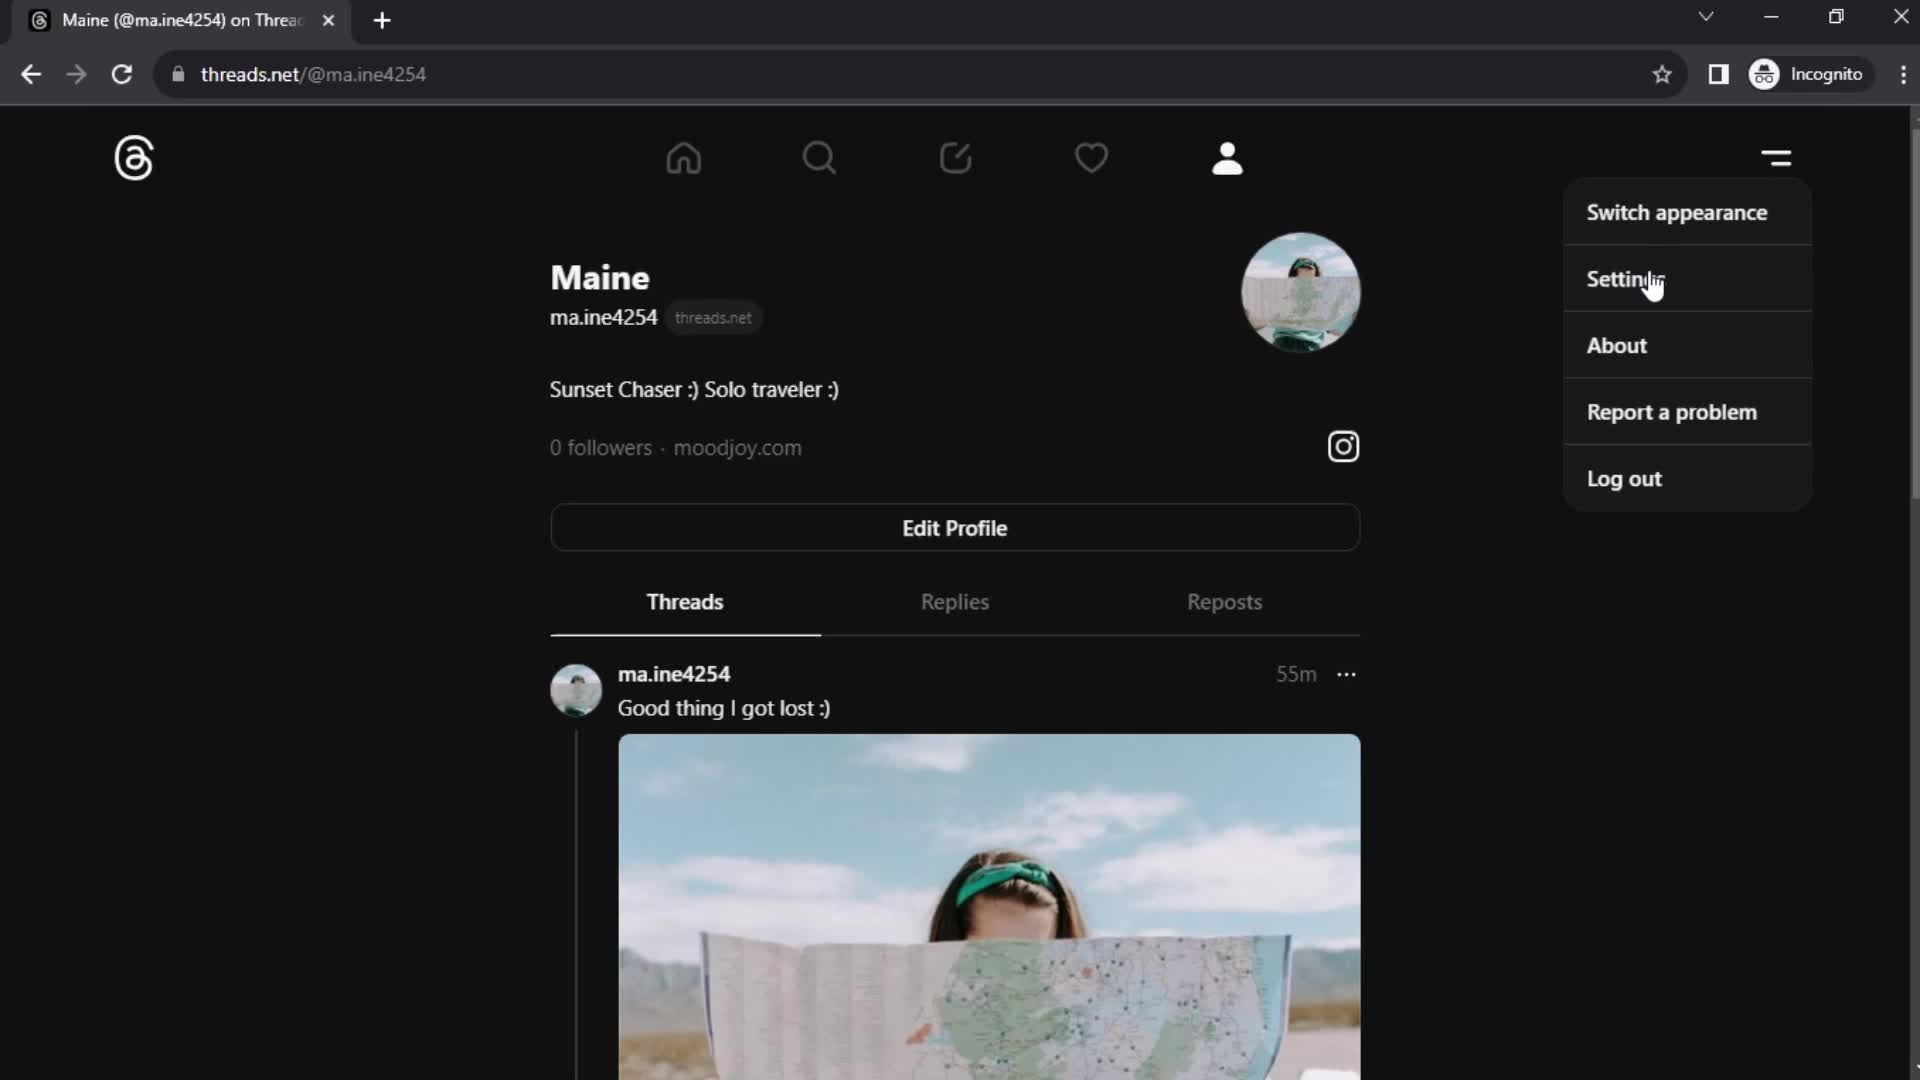Expand the hamburger menu icon

click(1779, 158)
